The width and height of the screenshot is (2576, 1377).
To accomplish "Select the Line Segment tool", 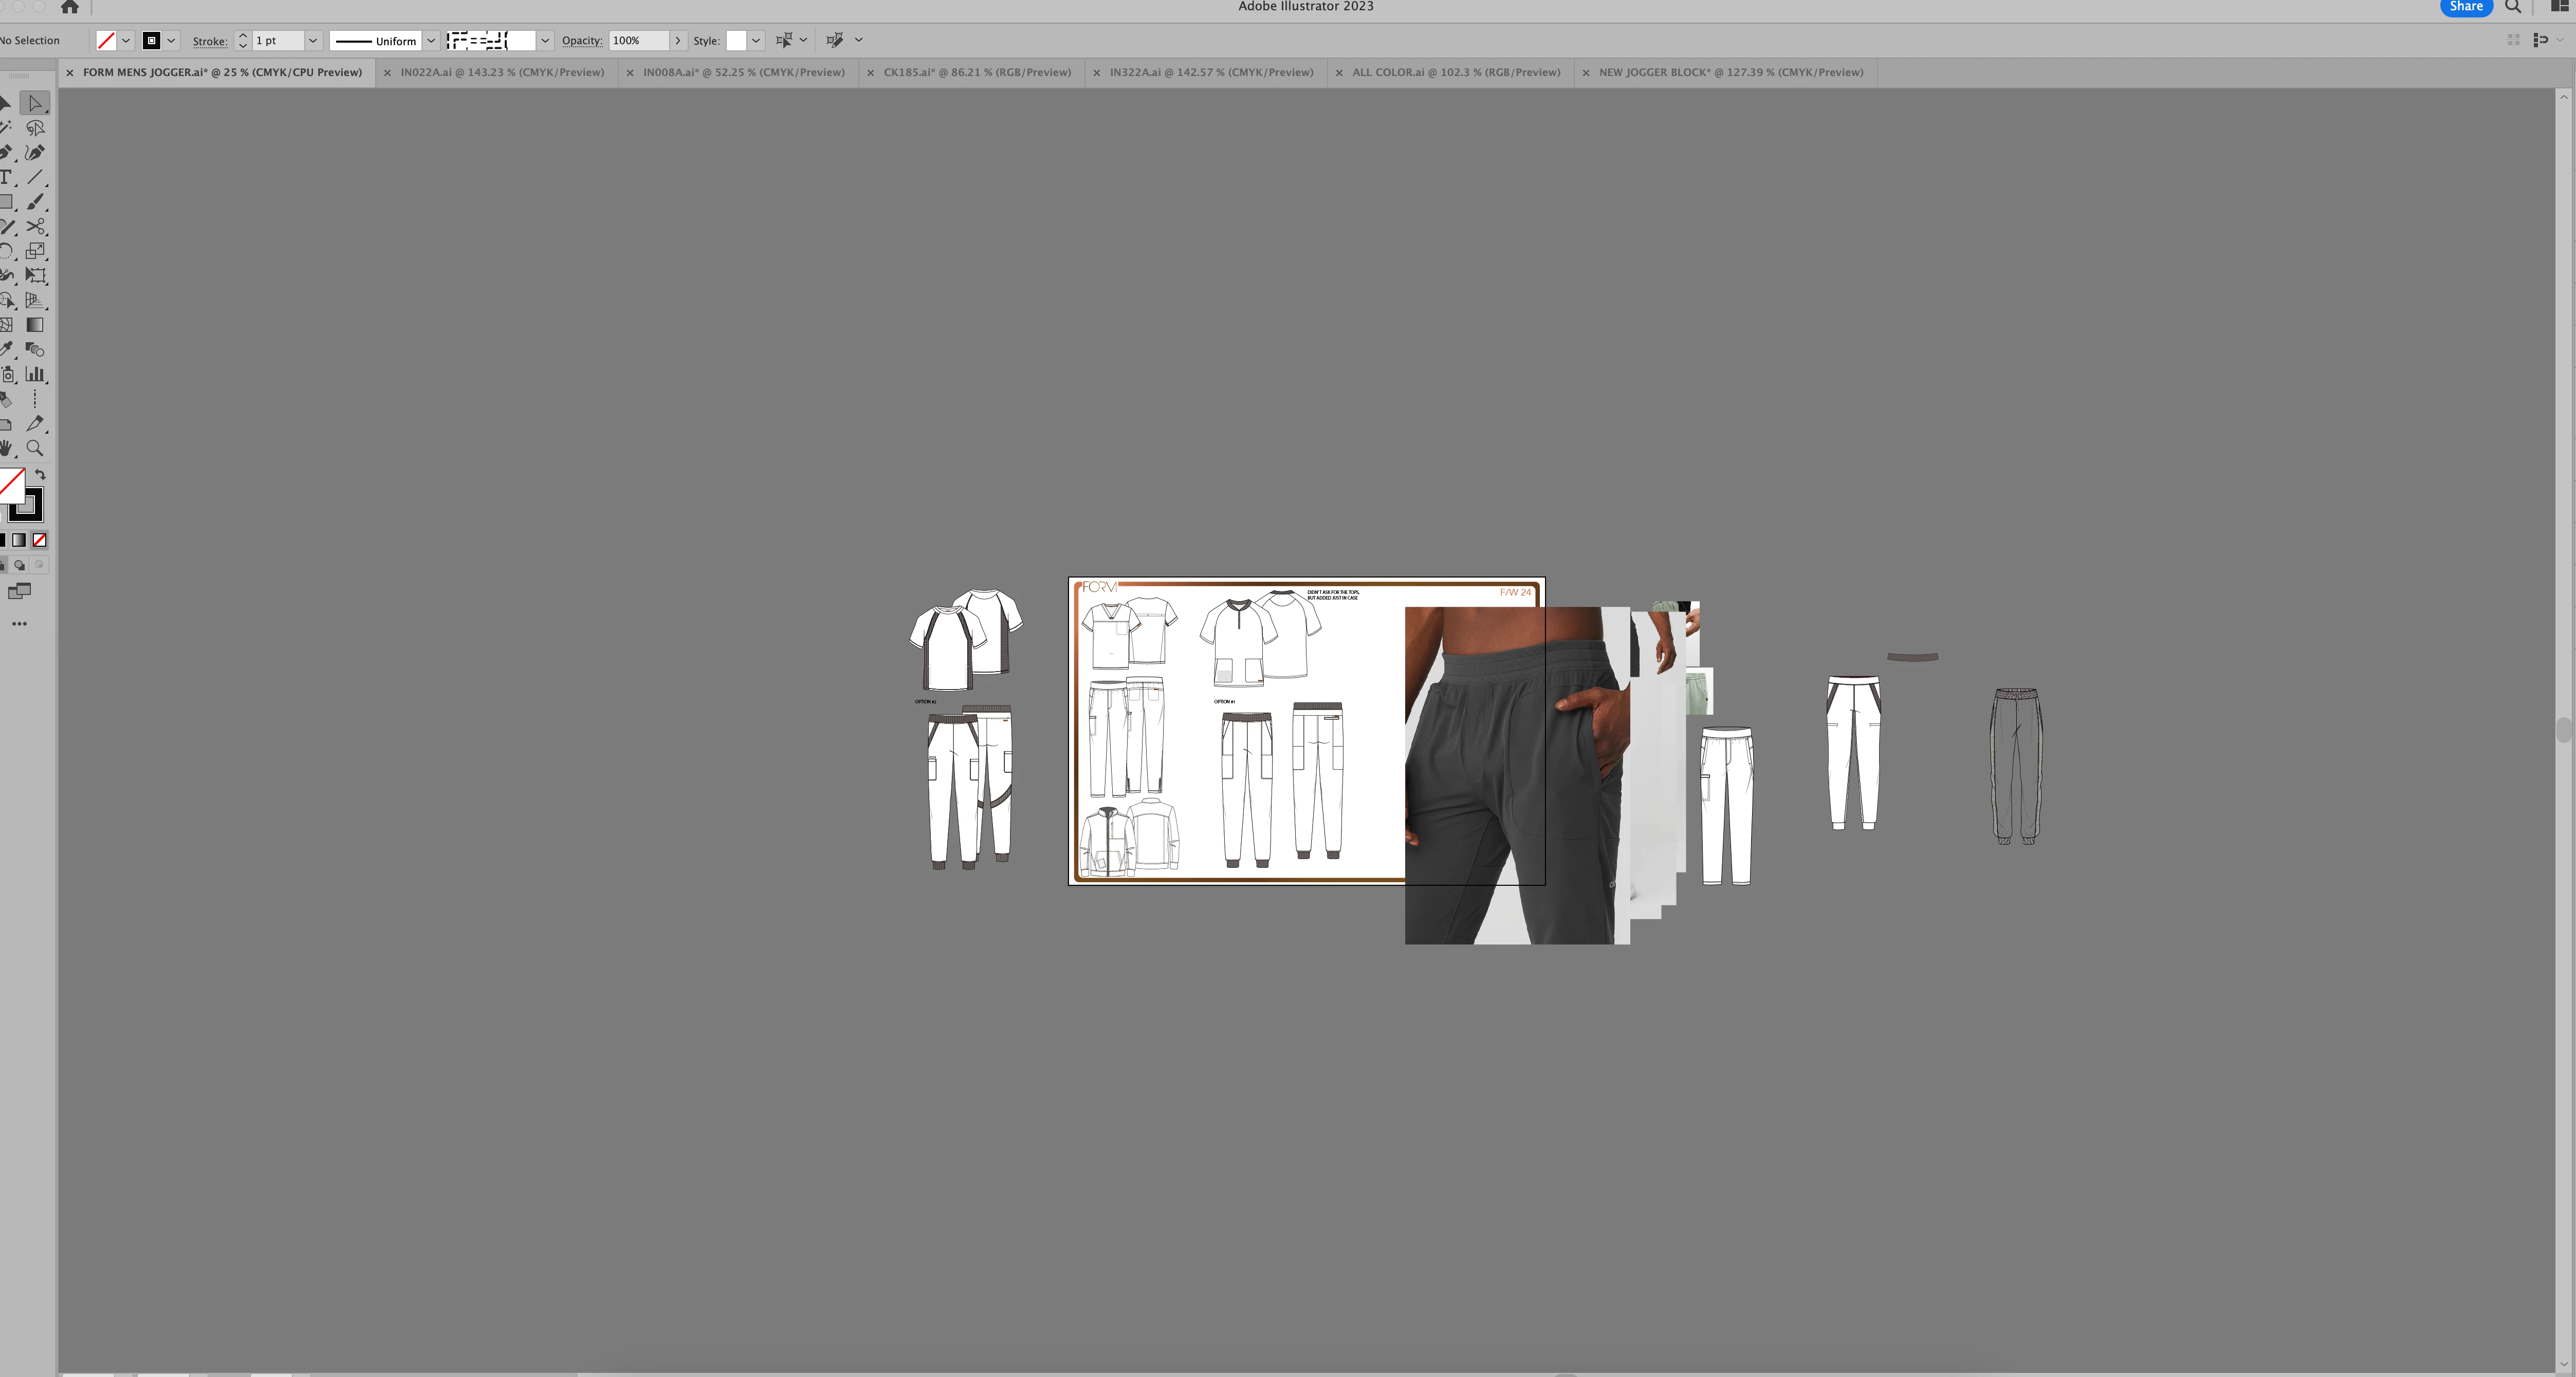I will coord(35,177).
